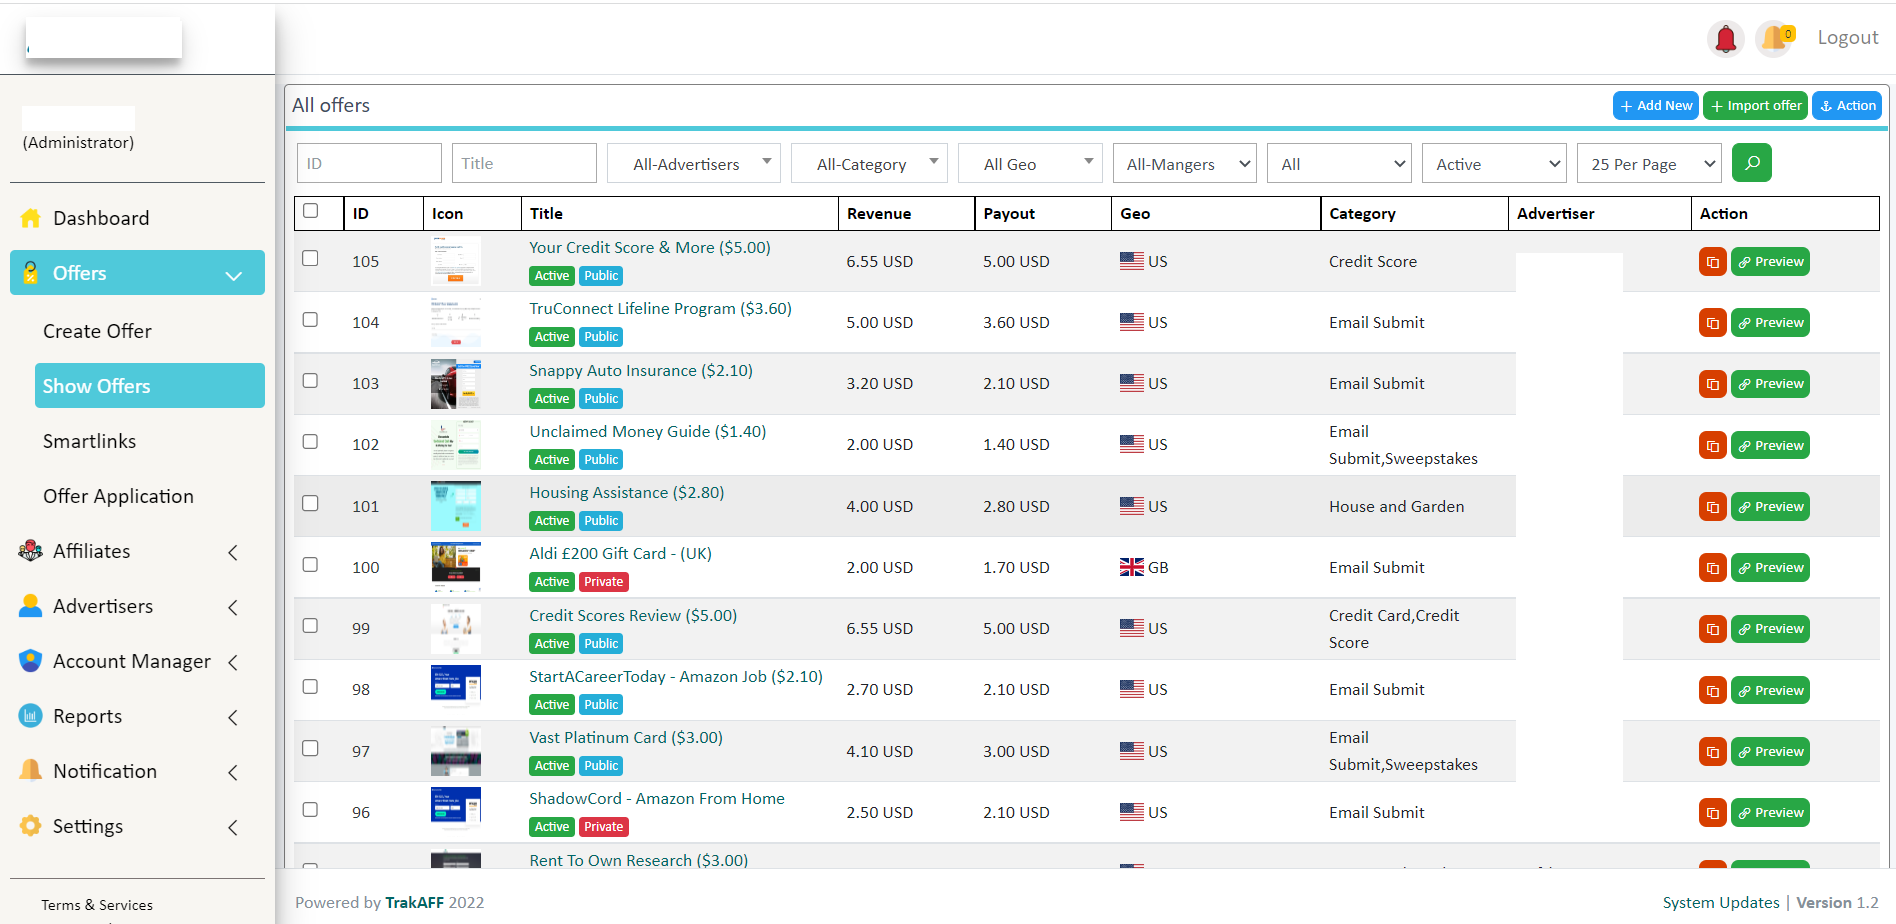
Task: Click the Account Manager shield icon
Action: pyautogui.click(x=31, y=661)
